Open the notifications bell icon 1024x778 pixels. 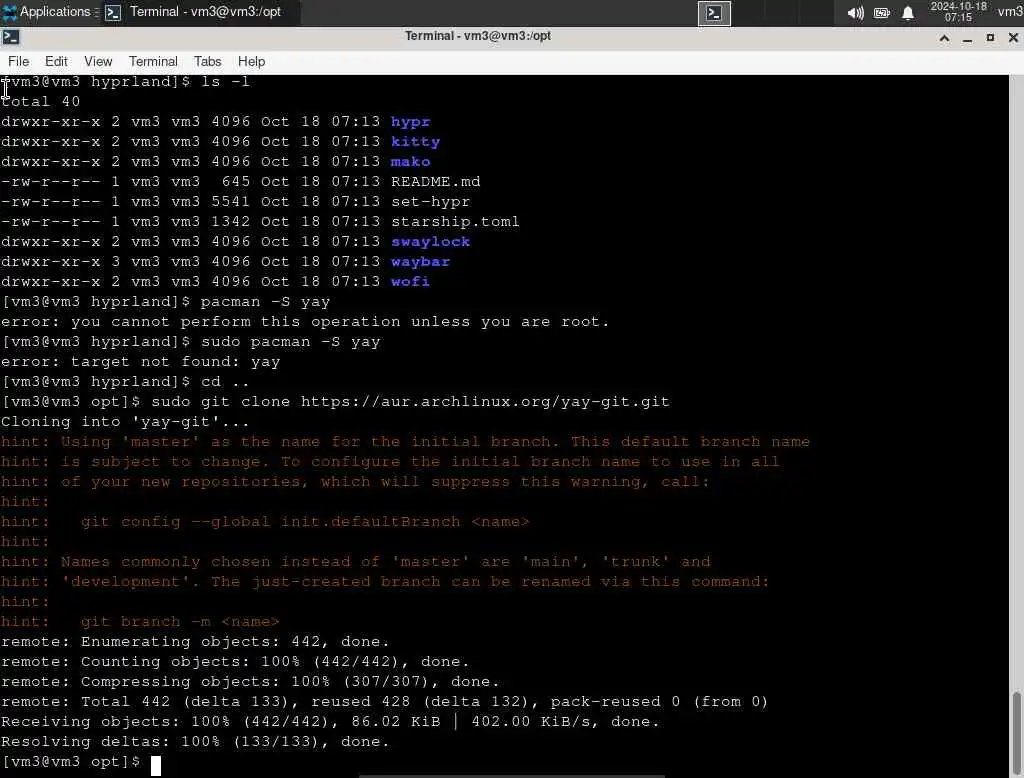pos(908,13)
